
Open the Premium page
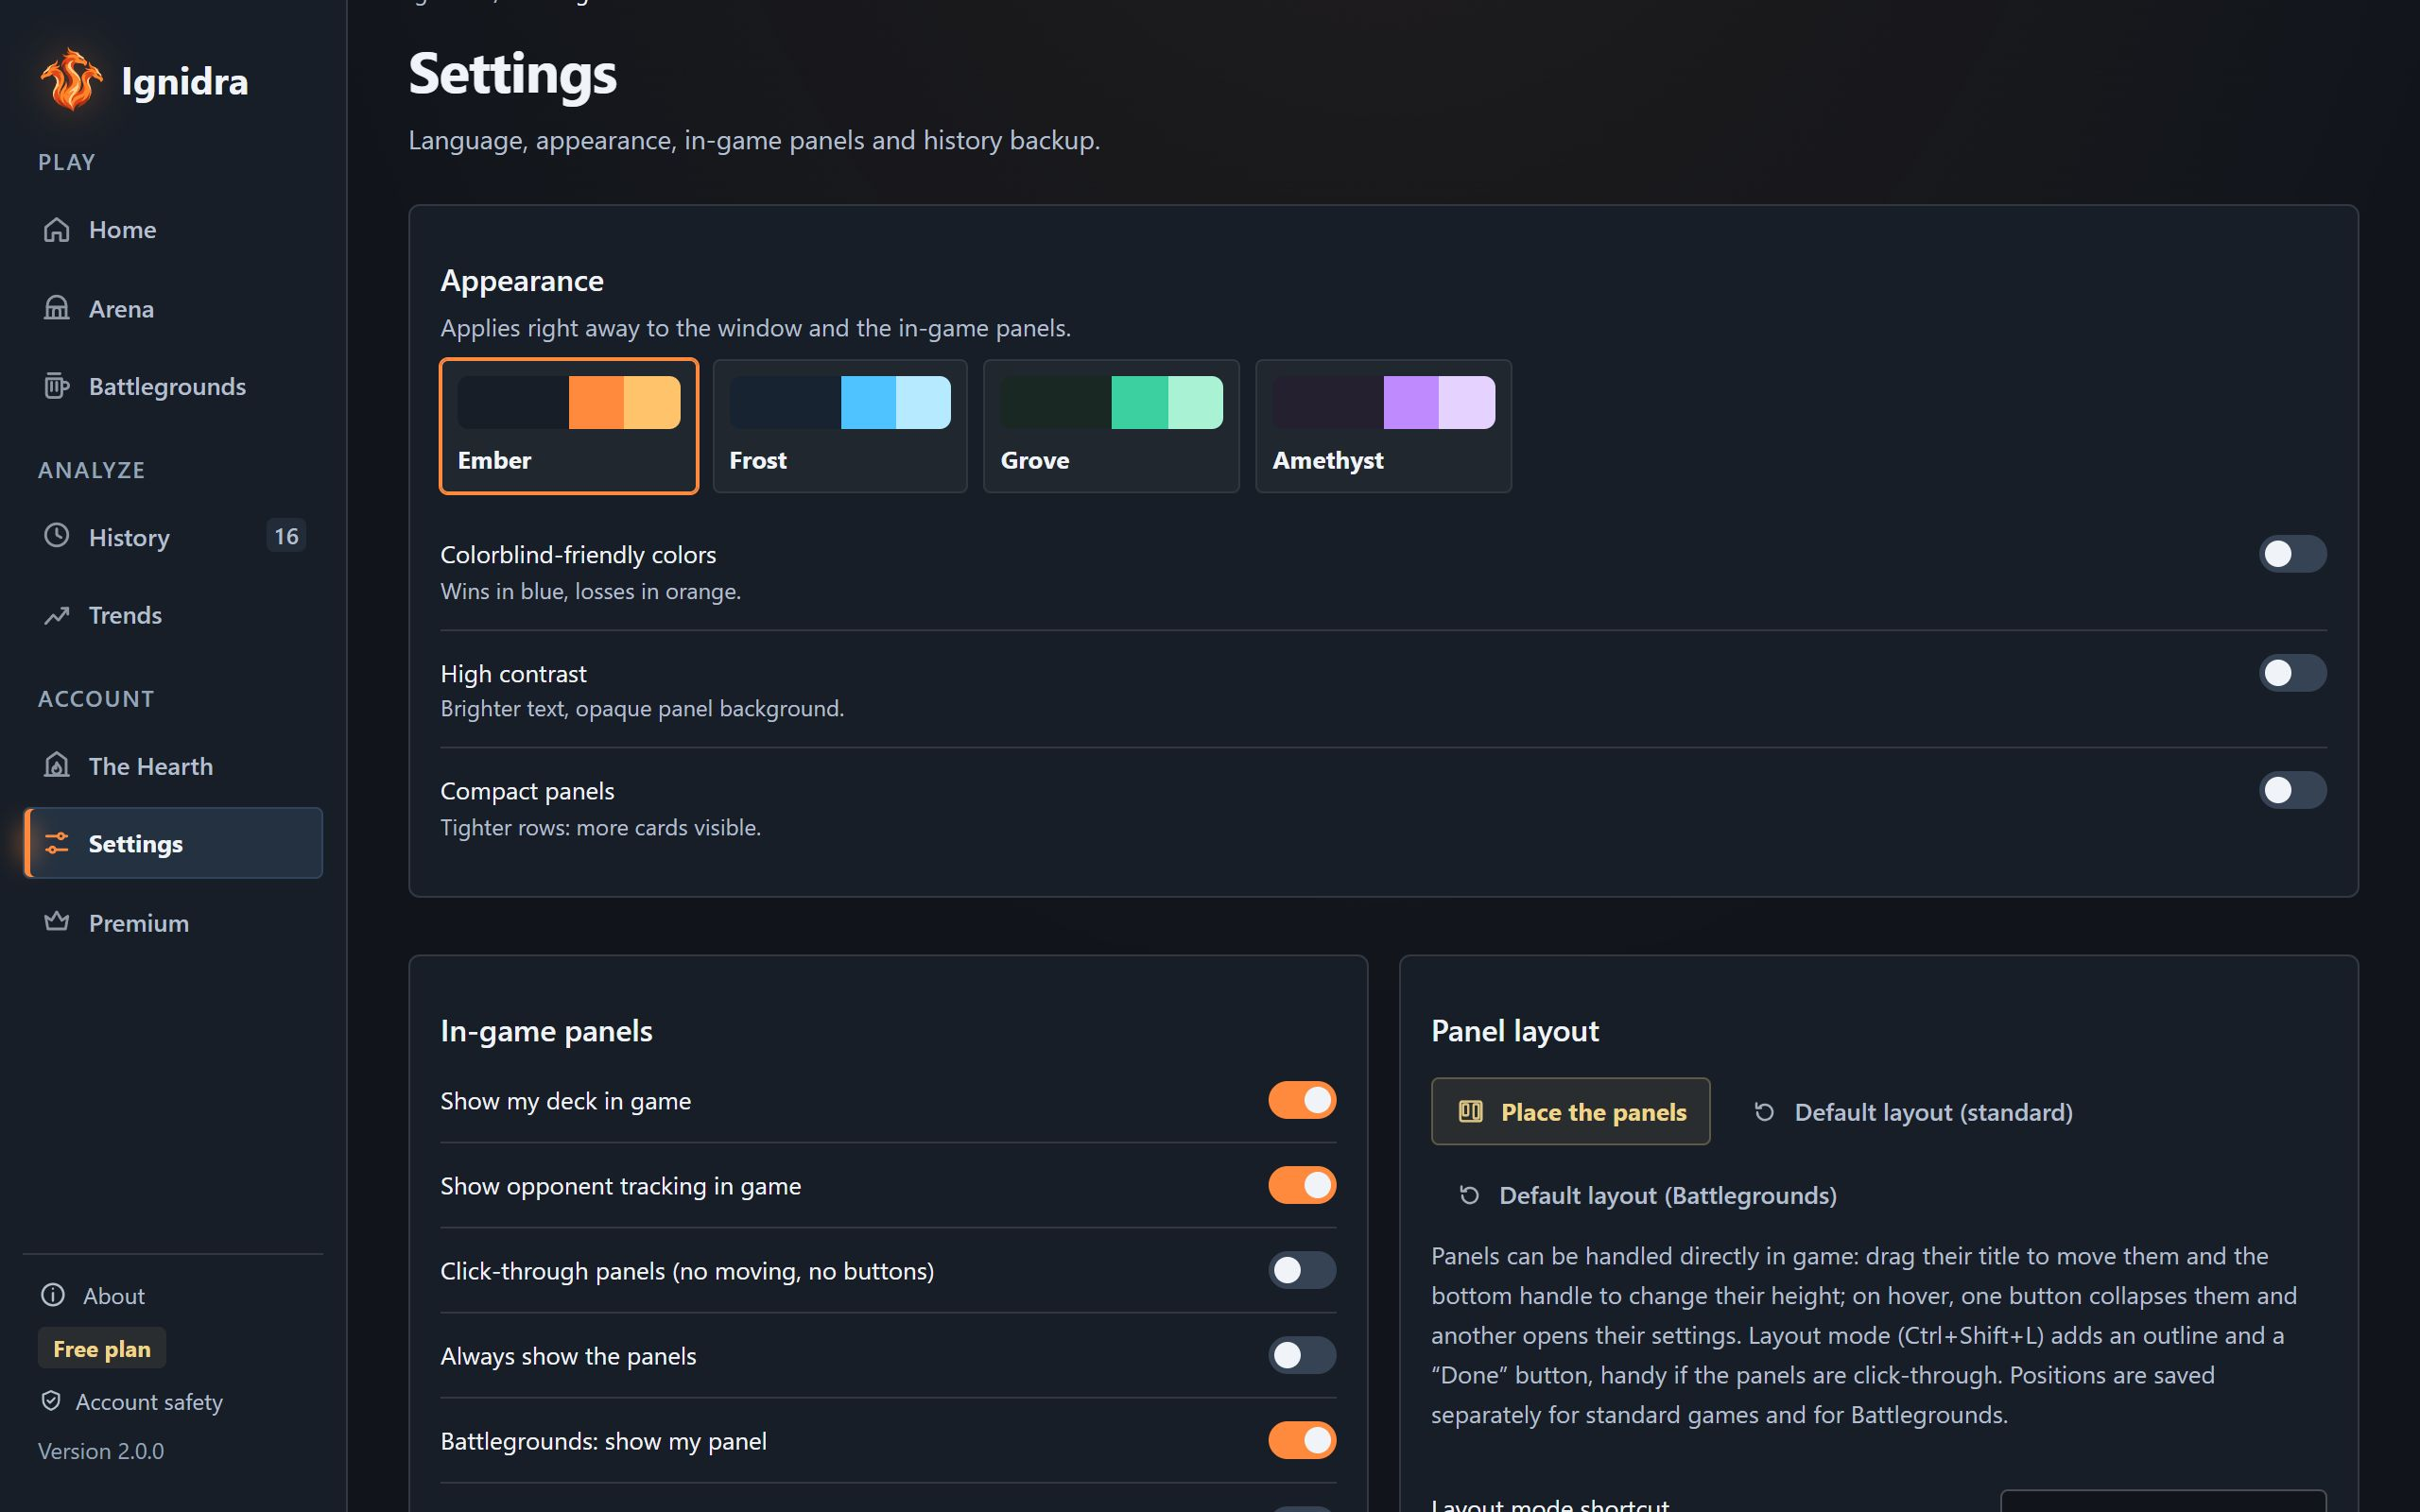[173, 922]
